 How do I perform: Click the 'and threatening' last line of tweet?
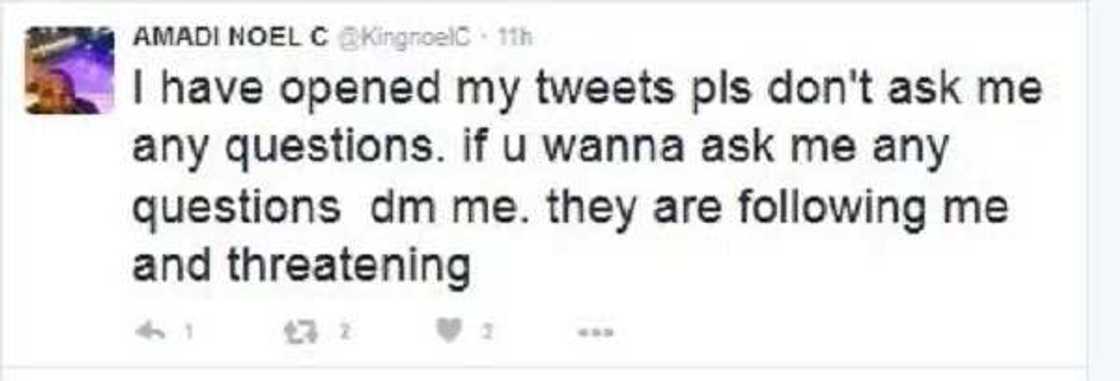tap(301, 267)
